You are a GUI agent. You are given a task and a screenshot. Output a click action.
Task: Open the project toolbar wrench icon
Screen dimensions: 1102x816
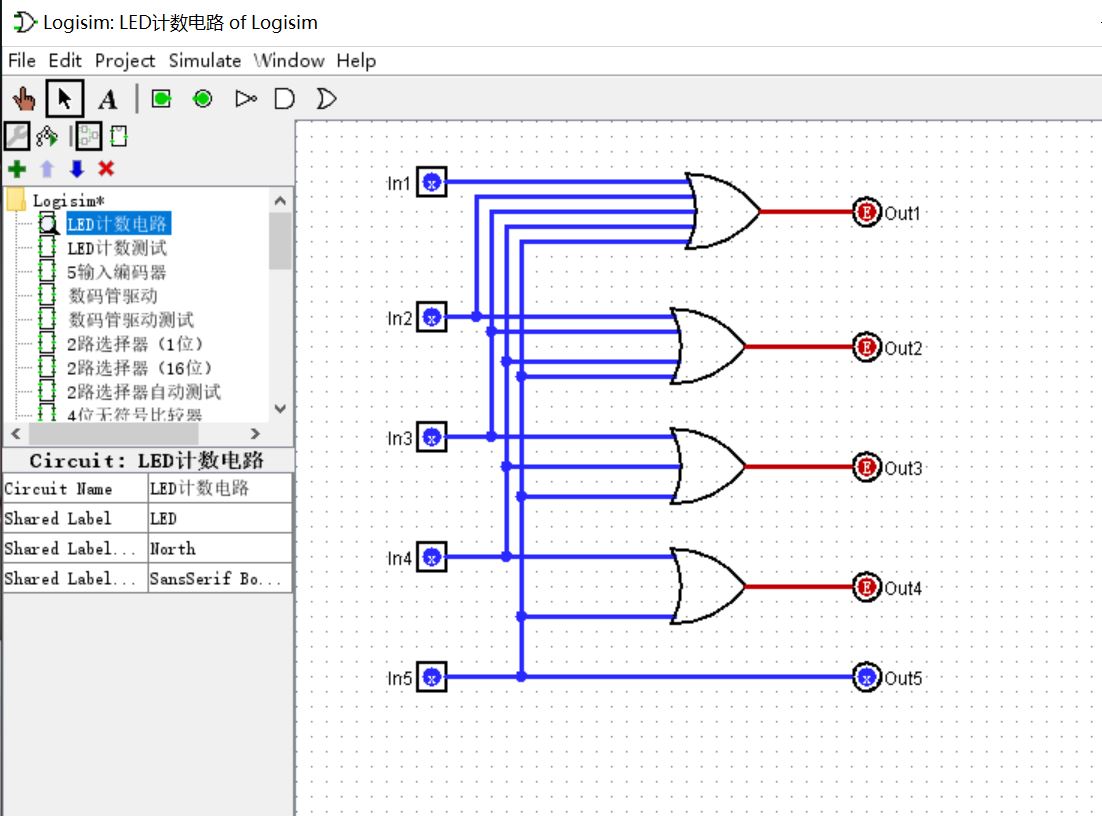pos(15,135)
